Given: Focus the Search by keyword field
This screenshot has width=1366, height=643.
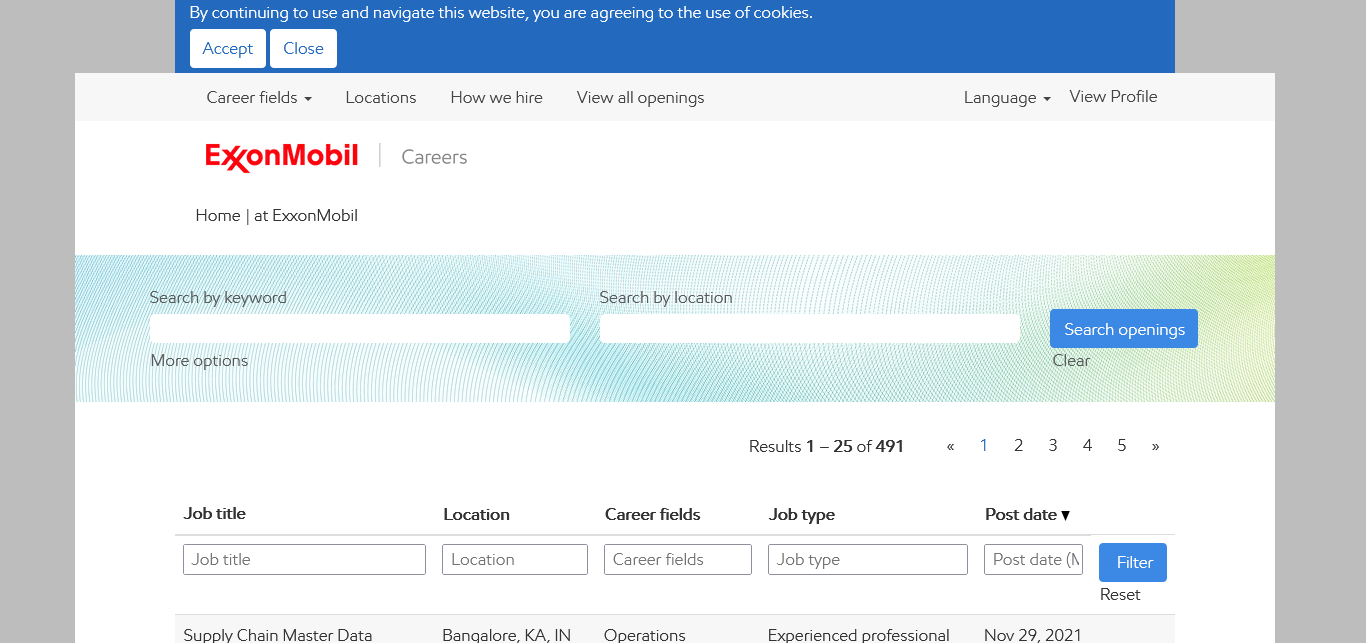Looking at the screenshot, I should (359, 329).
